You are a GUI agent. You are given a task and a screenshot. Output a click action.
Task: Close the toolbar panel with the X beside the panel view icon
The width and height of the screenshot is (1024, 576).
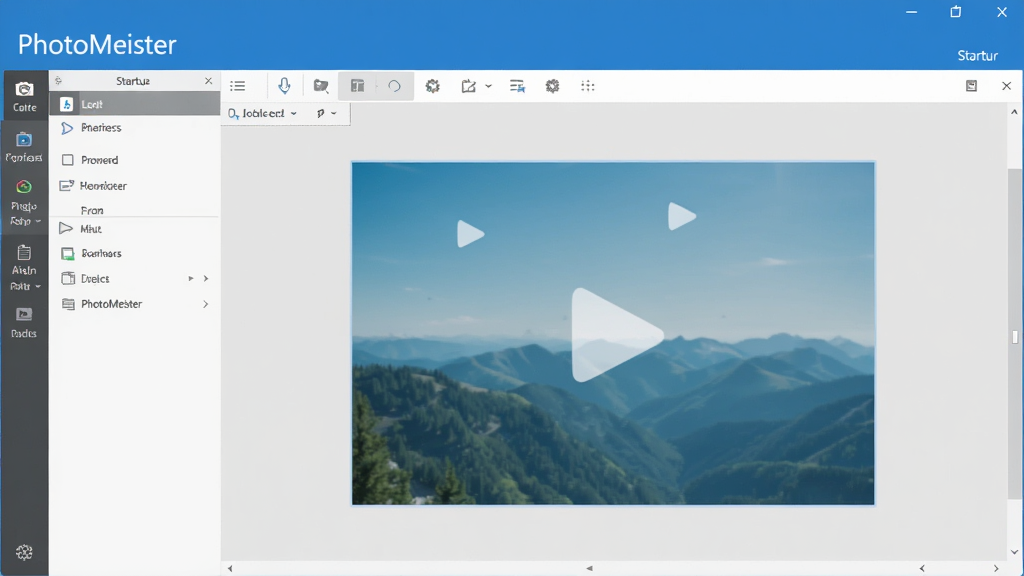click(x=1006, y=86)
